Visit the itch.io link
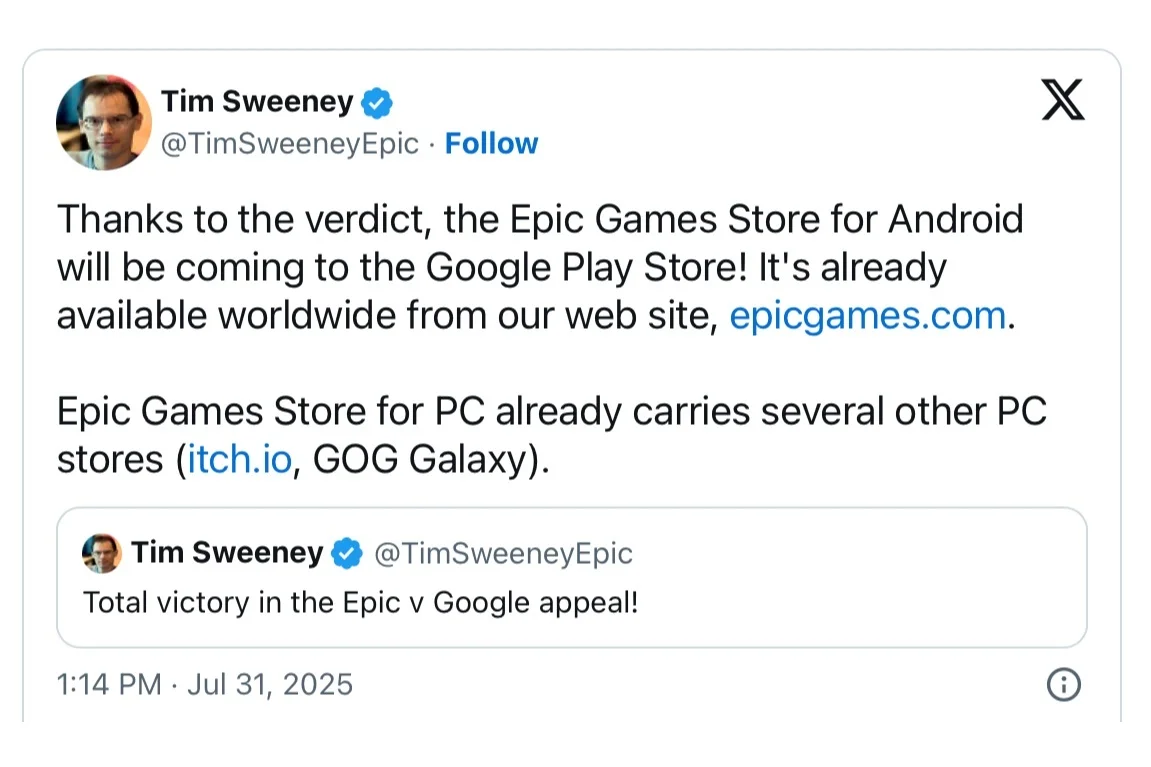This screenshot has width=1151, height=767. tap(239, 461)
